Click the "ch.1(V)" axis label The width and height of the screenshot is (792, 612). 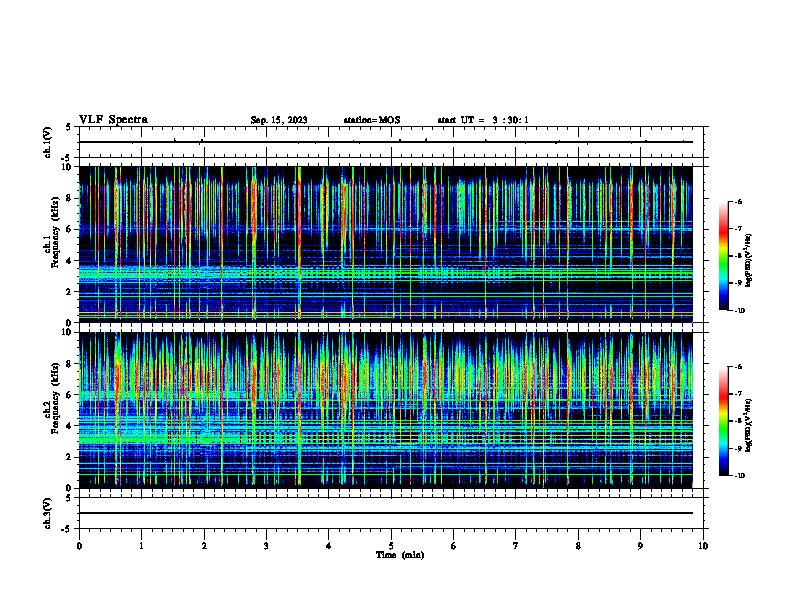coord(47,142)
